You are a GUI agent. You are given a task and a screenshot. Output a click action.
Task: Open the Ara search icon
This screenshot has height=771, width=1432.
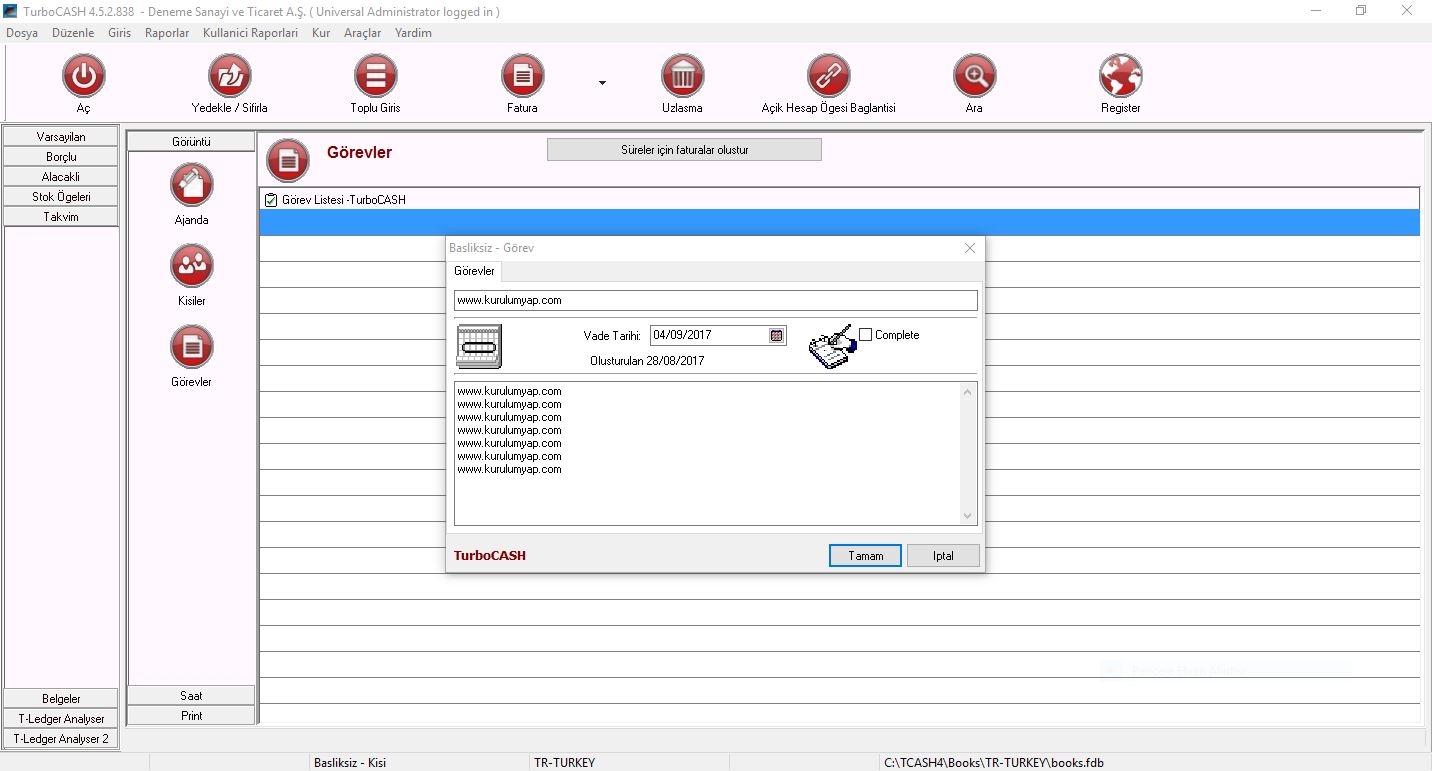(x=974, y=76)
